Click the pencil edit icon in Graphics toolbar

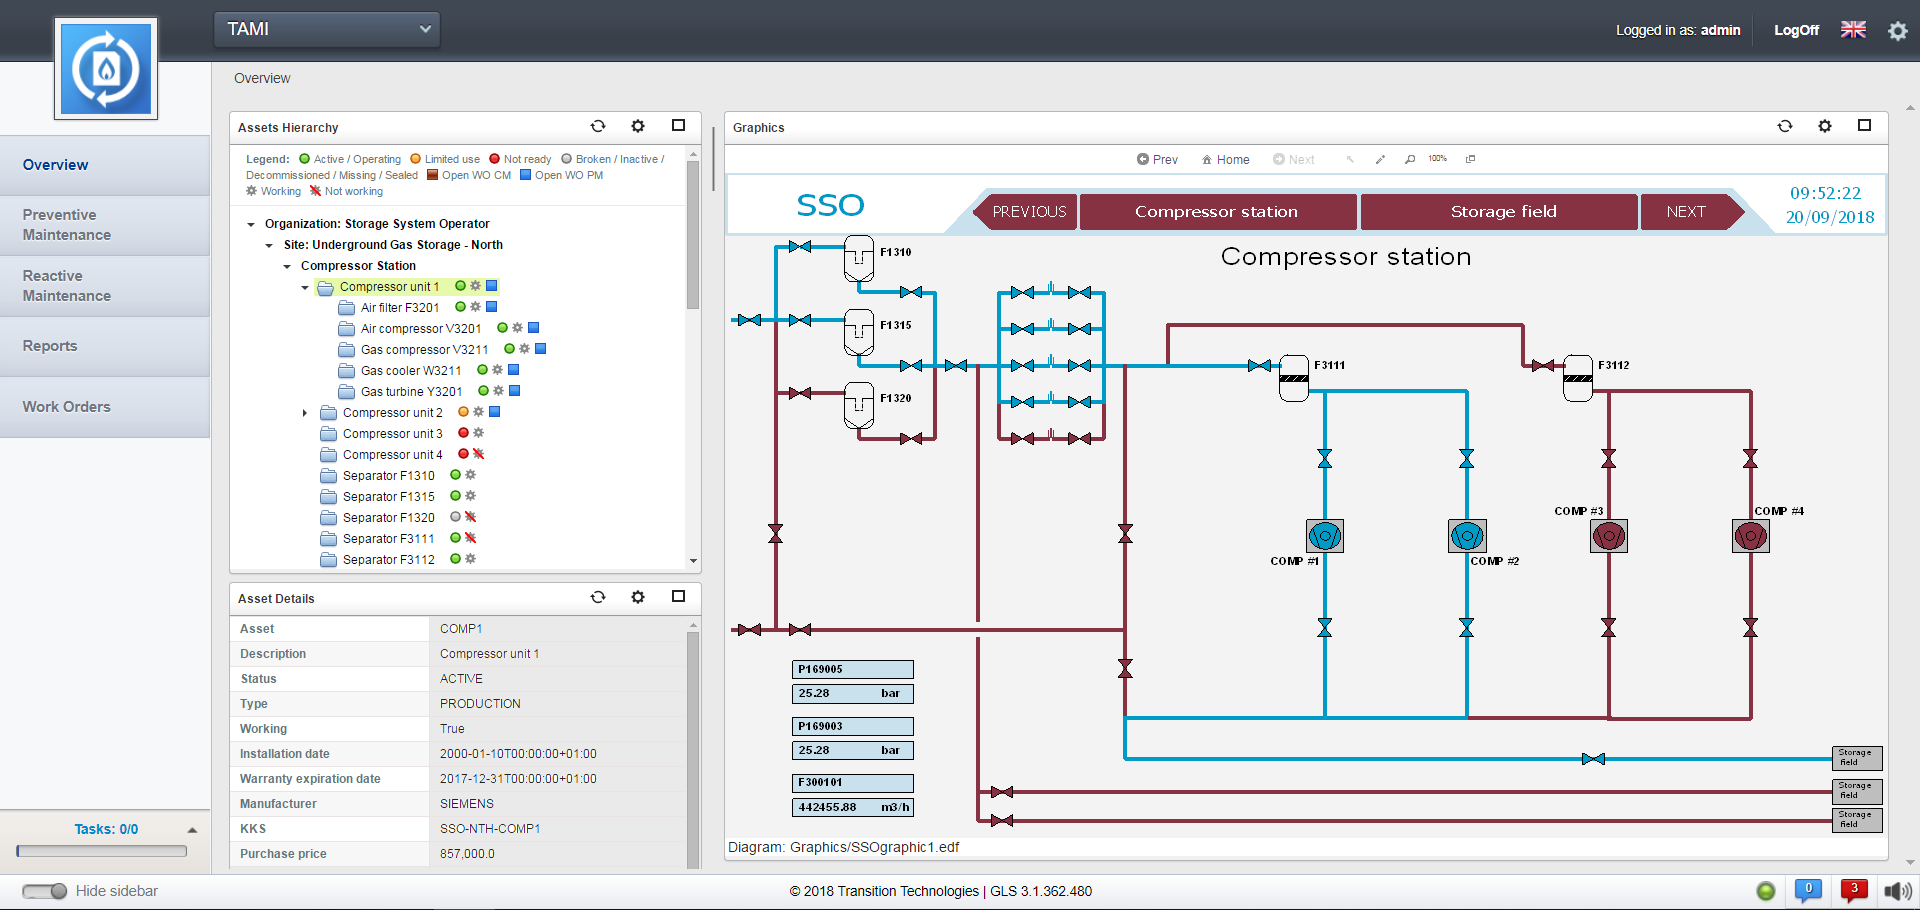(x=1380, y=159)
